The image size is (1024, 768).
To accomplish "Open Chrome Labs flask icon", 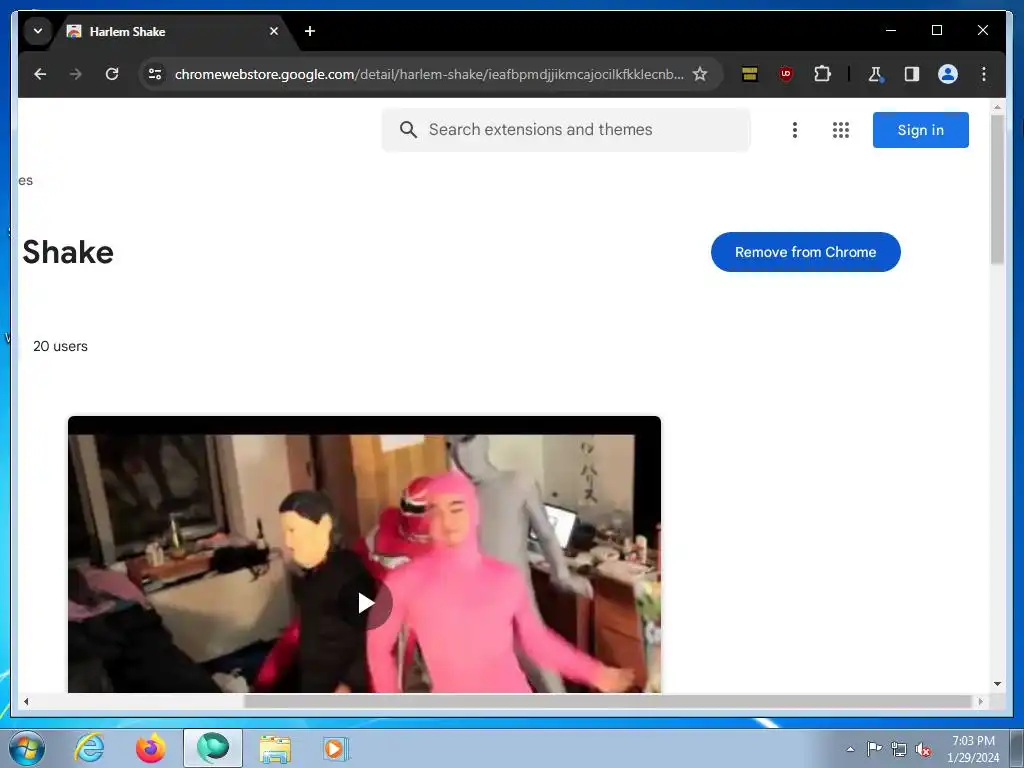I will (875, 74).
